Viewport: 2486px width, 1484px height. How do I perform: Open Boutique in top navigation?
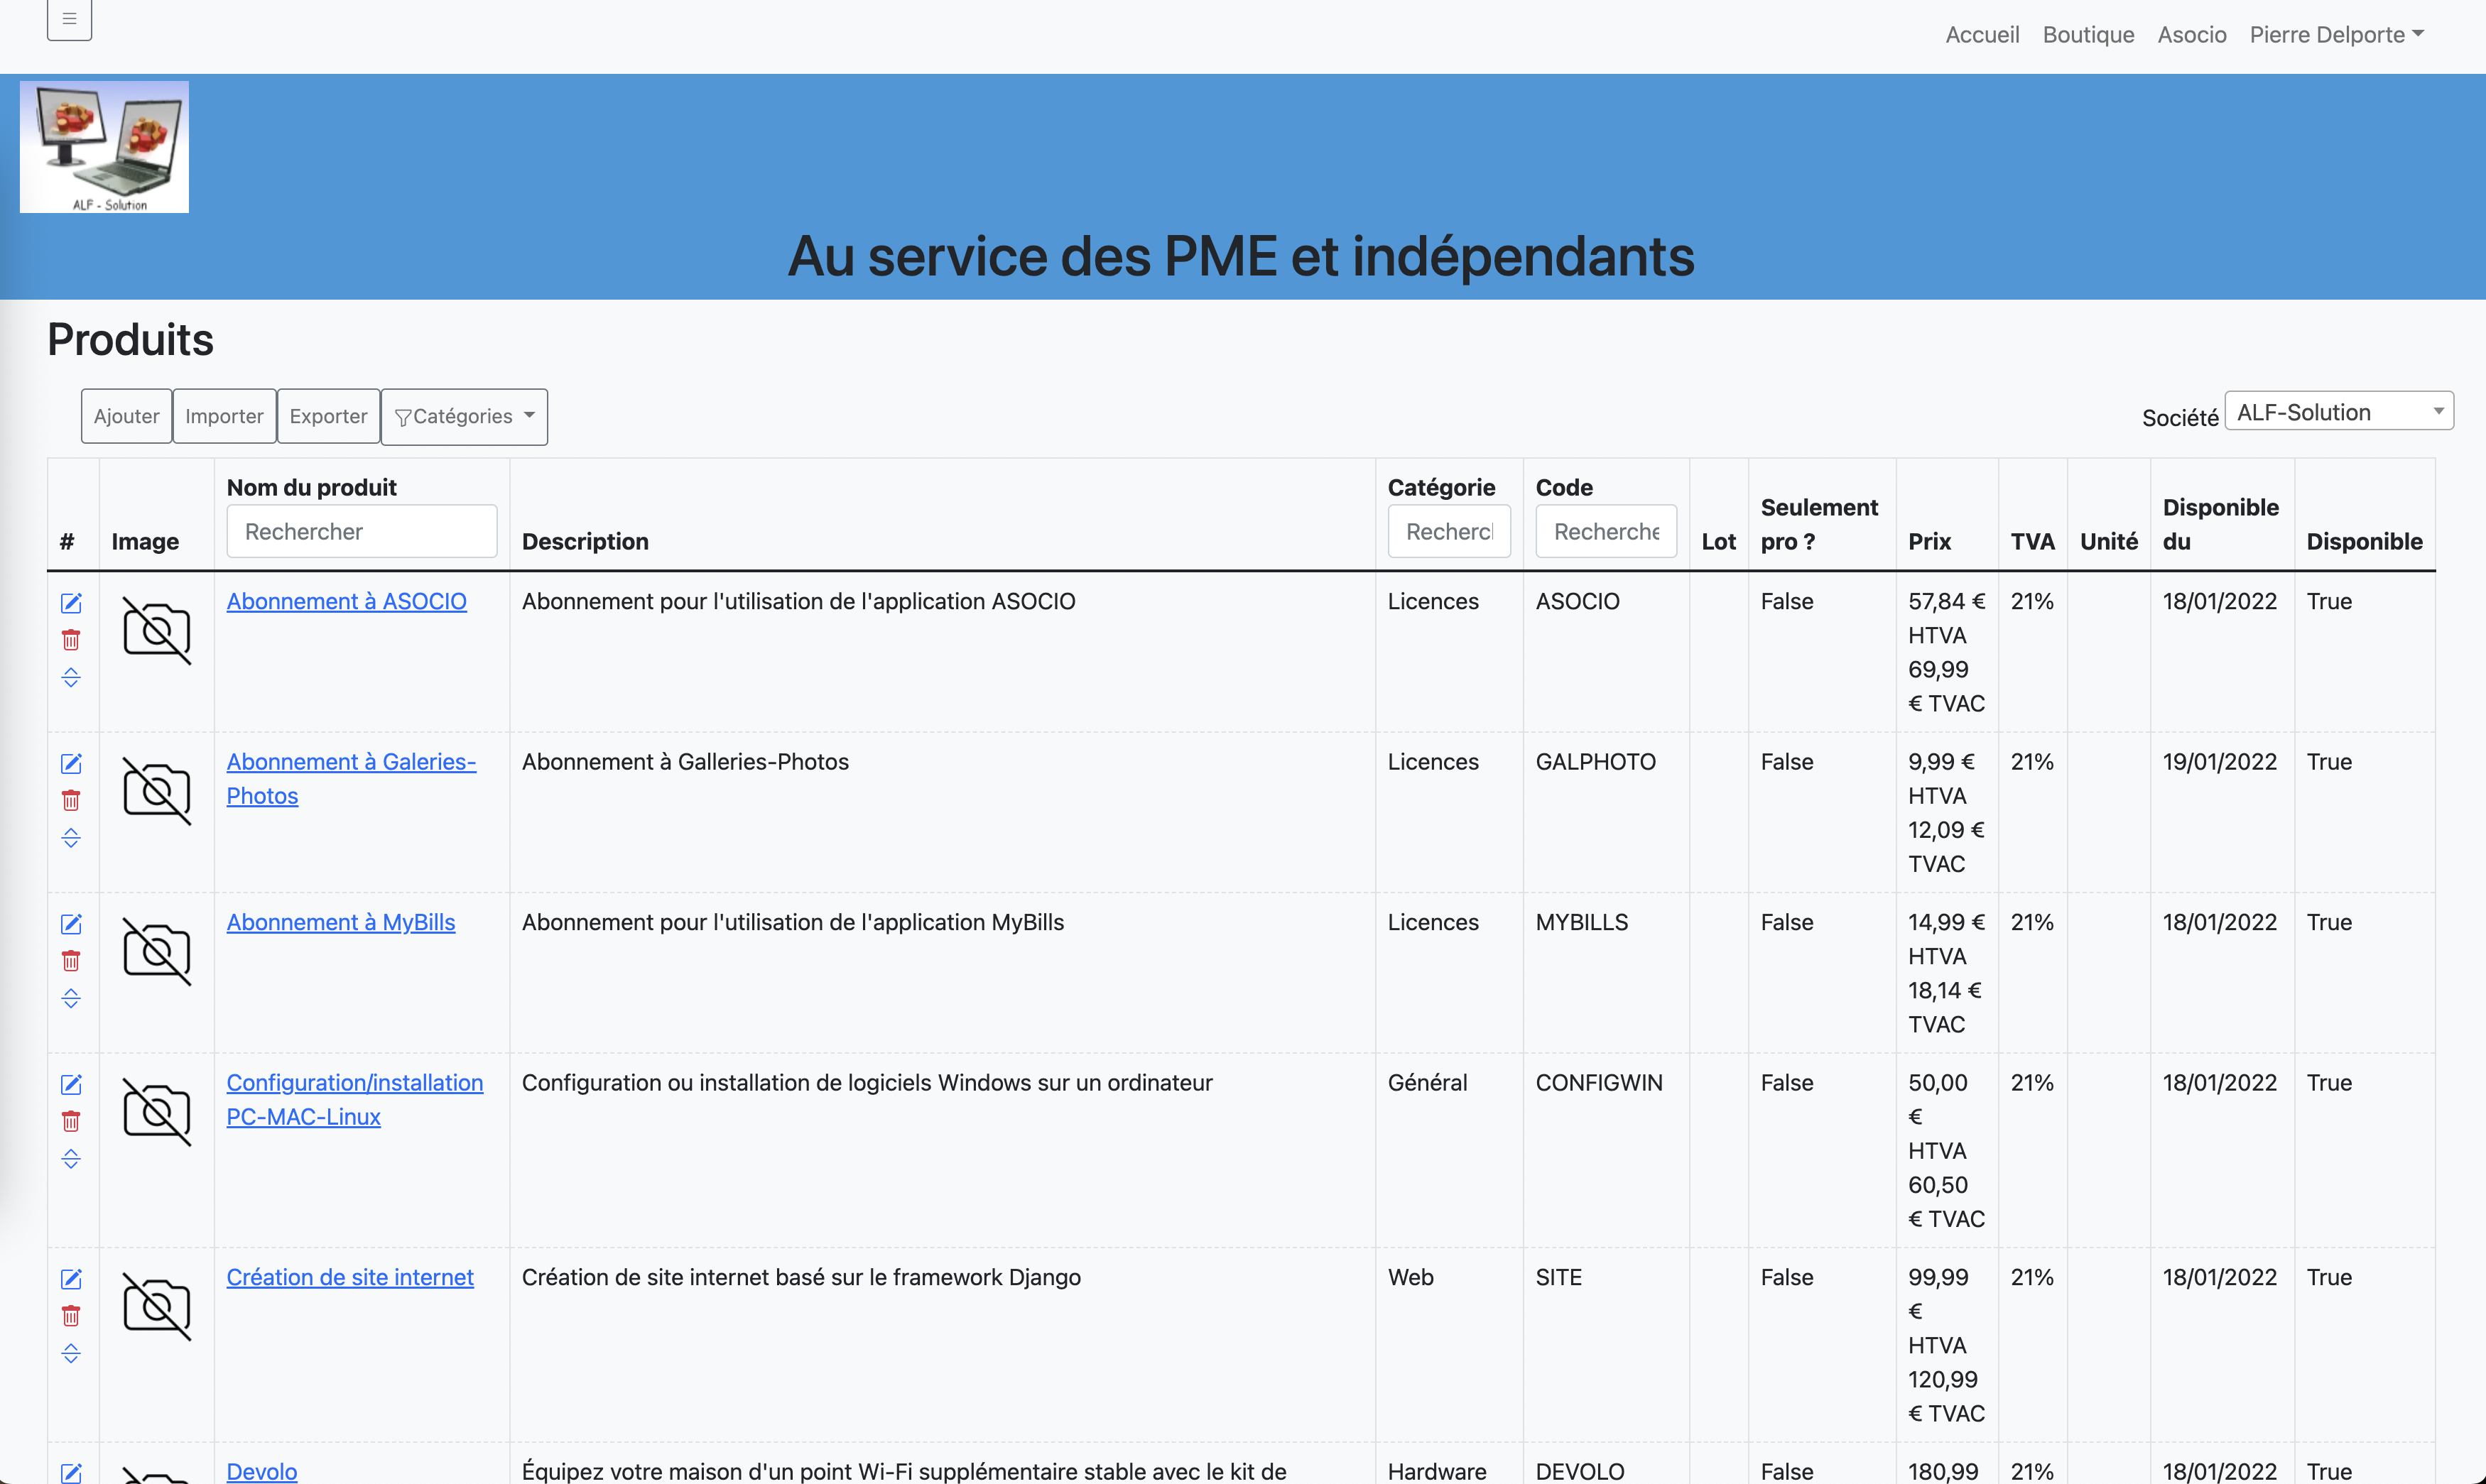[2088, 35]
